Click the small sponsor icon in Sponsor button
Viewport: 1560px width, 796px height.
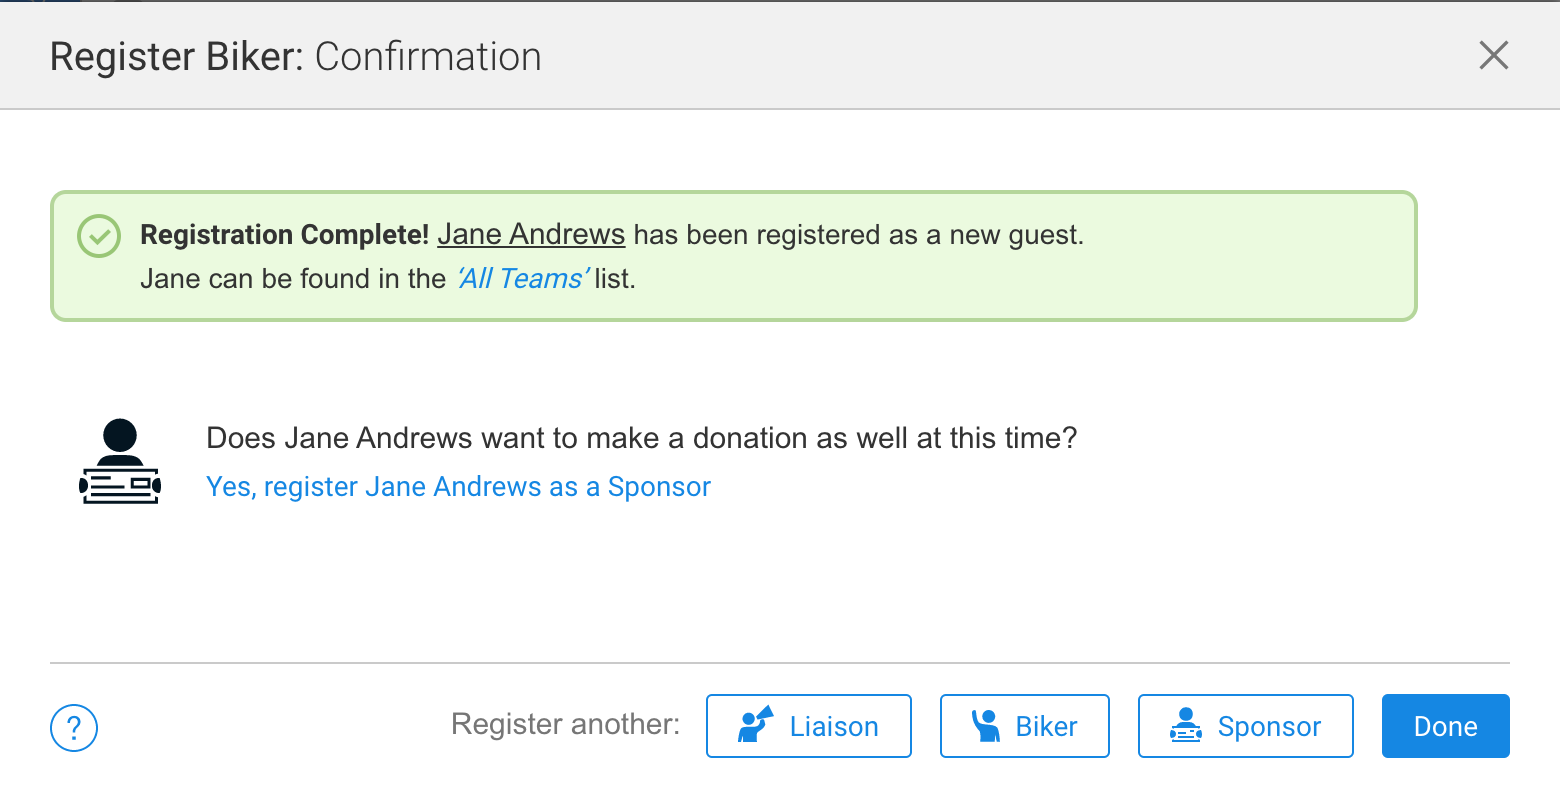(x=1186, y=725)
